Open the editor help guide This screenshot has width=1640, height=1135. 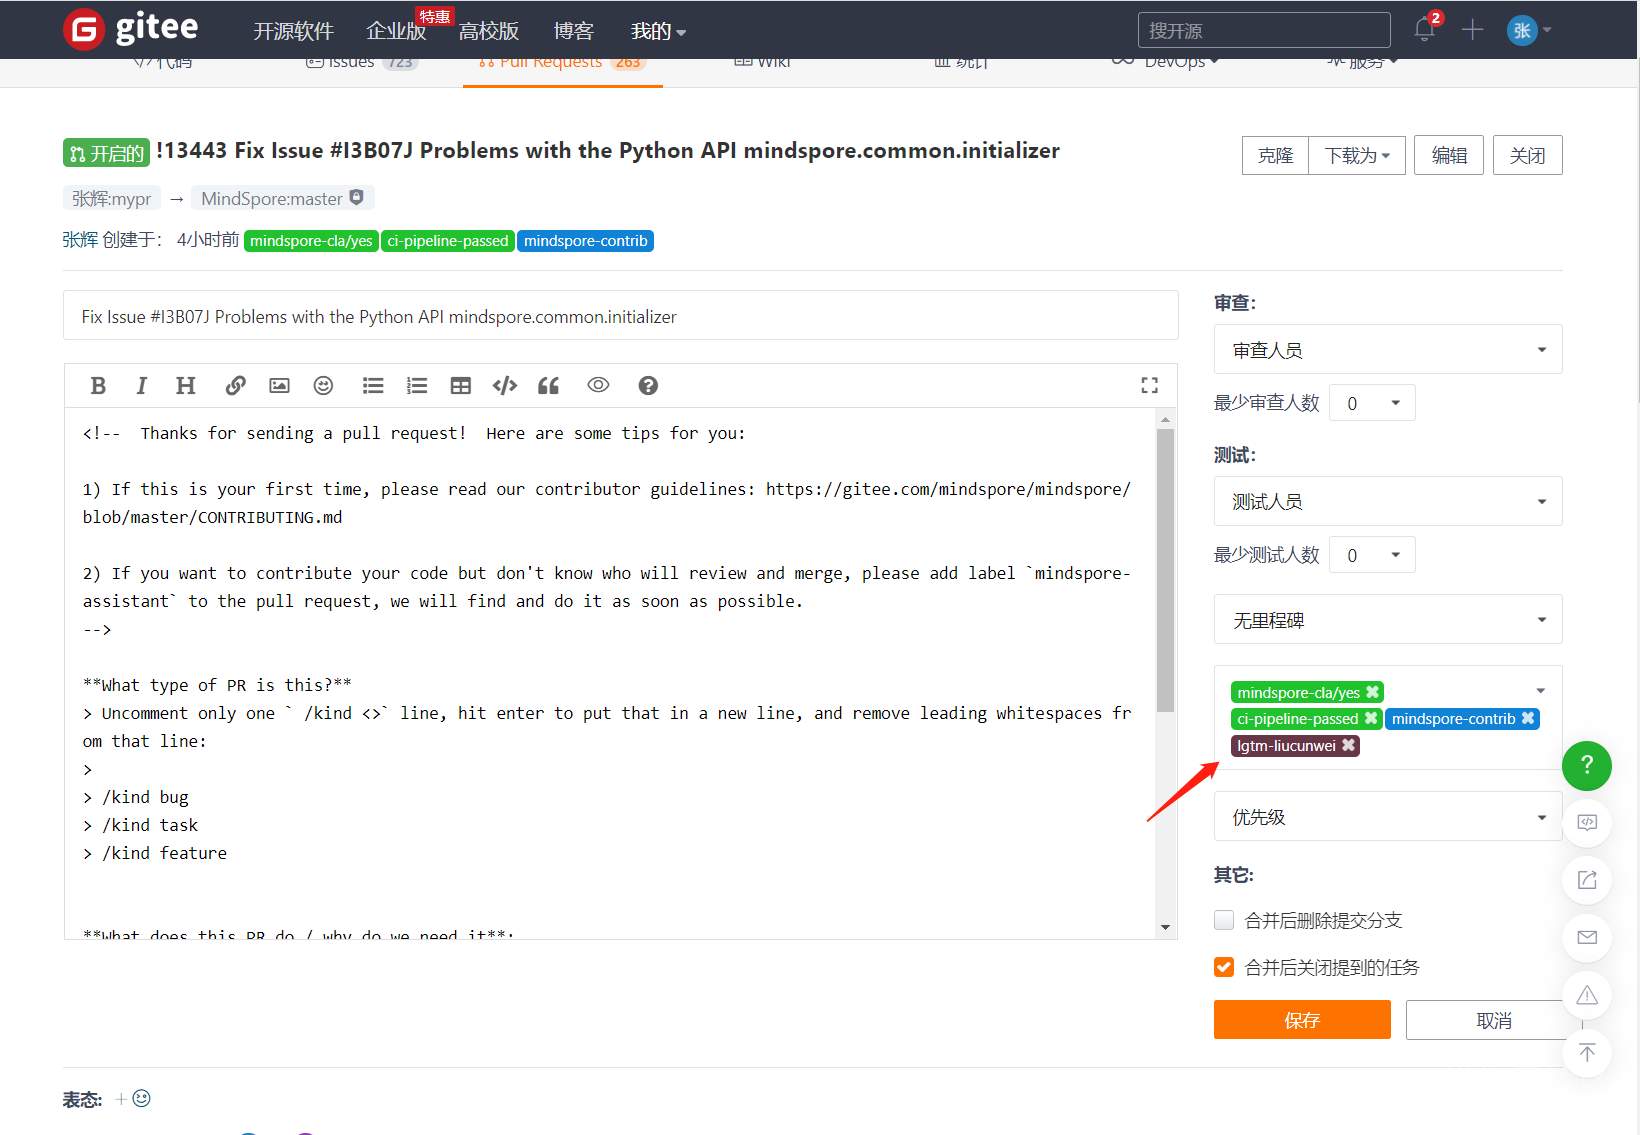point(648,386)
